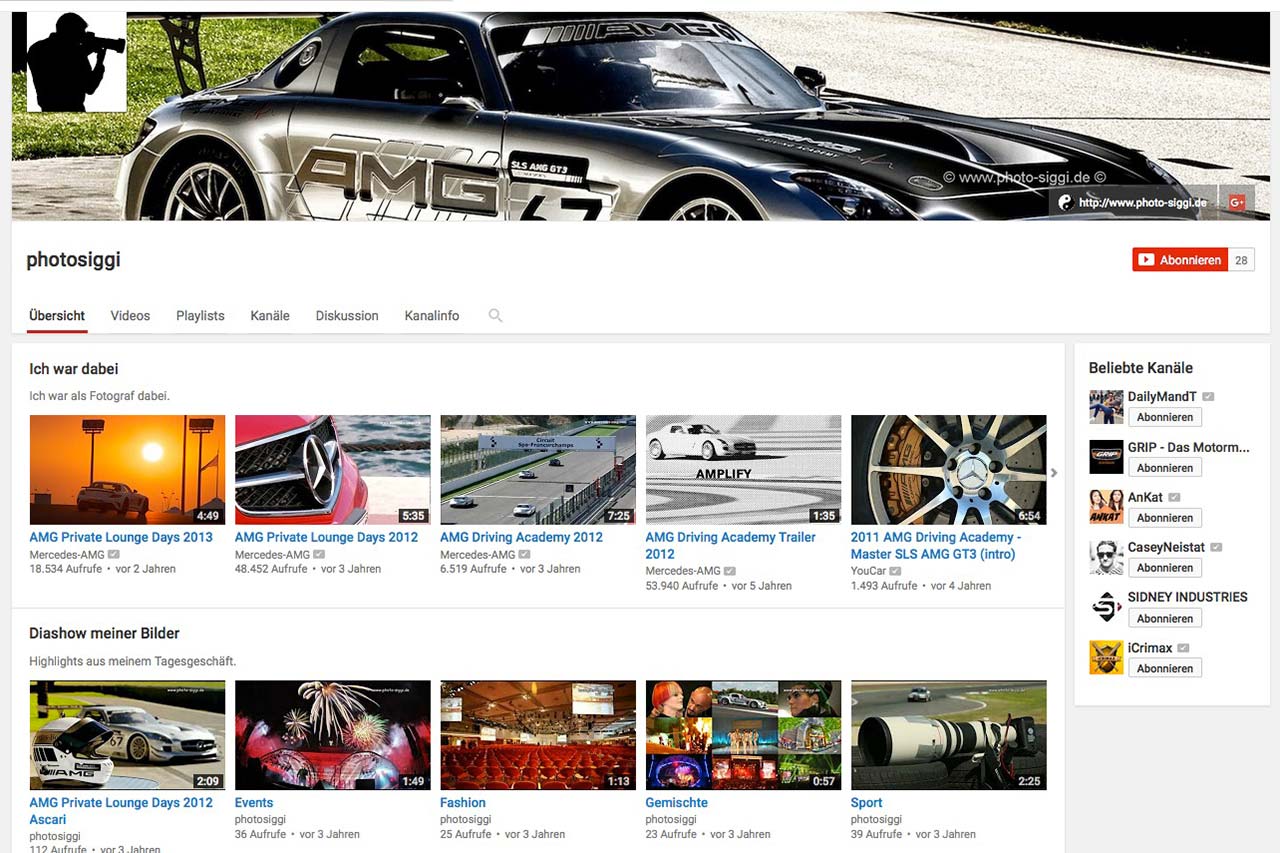Subscribe with the red Abonnieren button
The height and width of the screenshot is (853, 1280).
point(1180,260)
